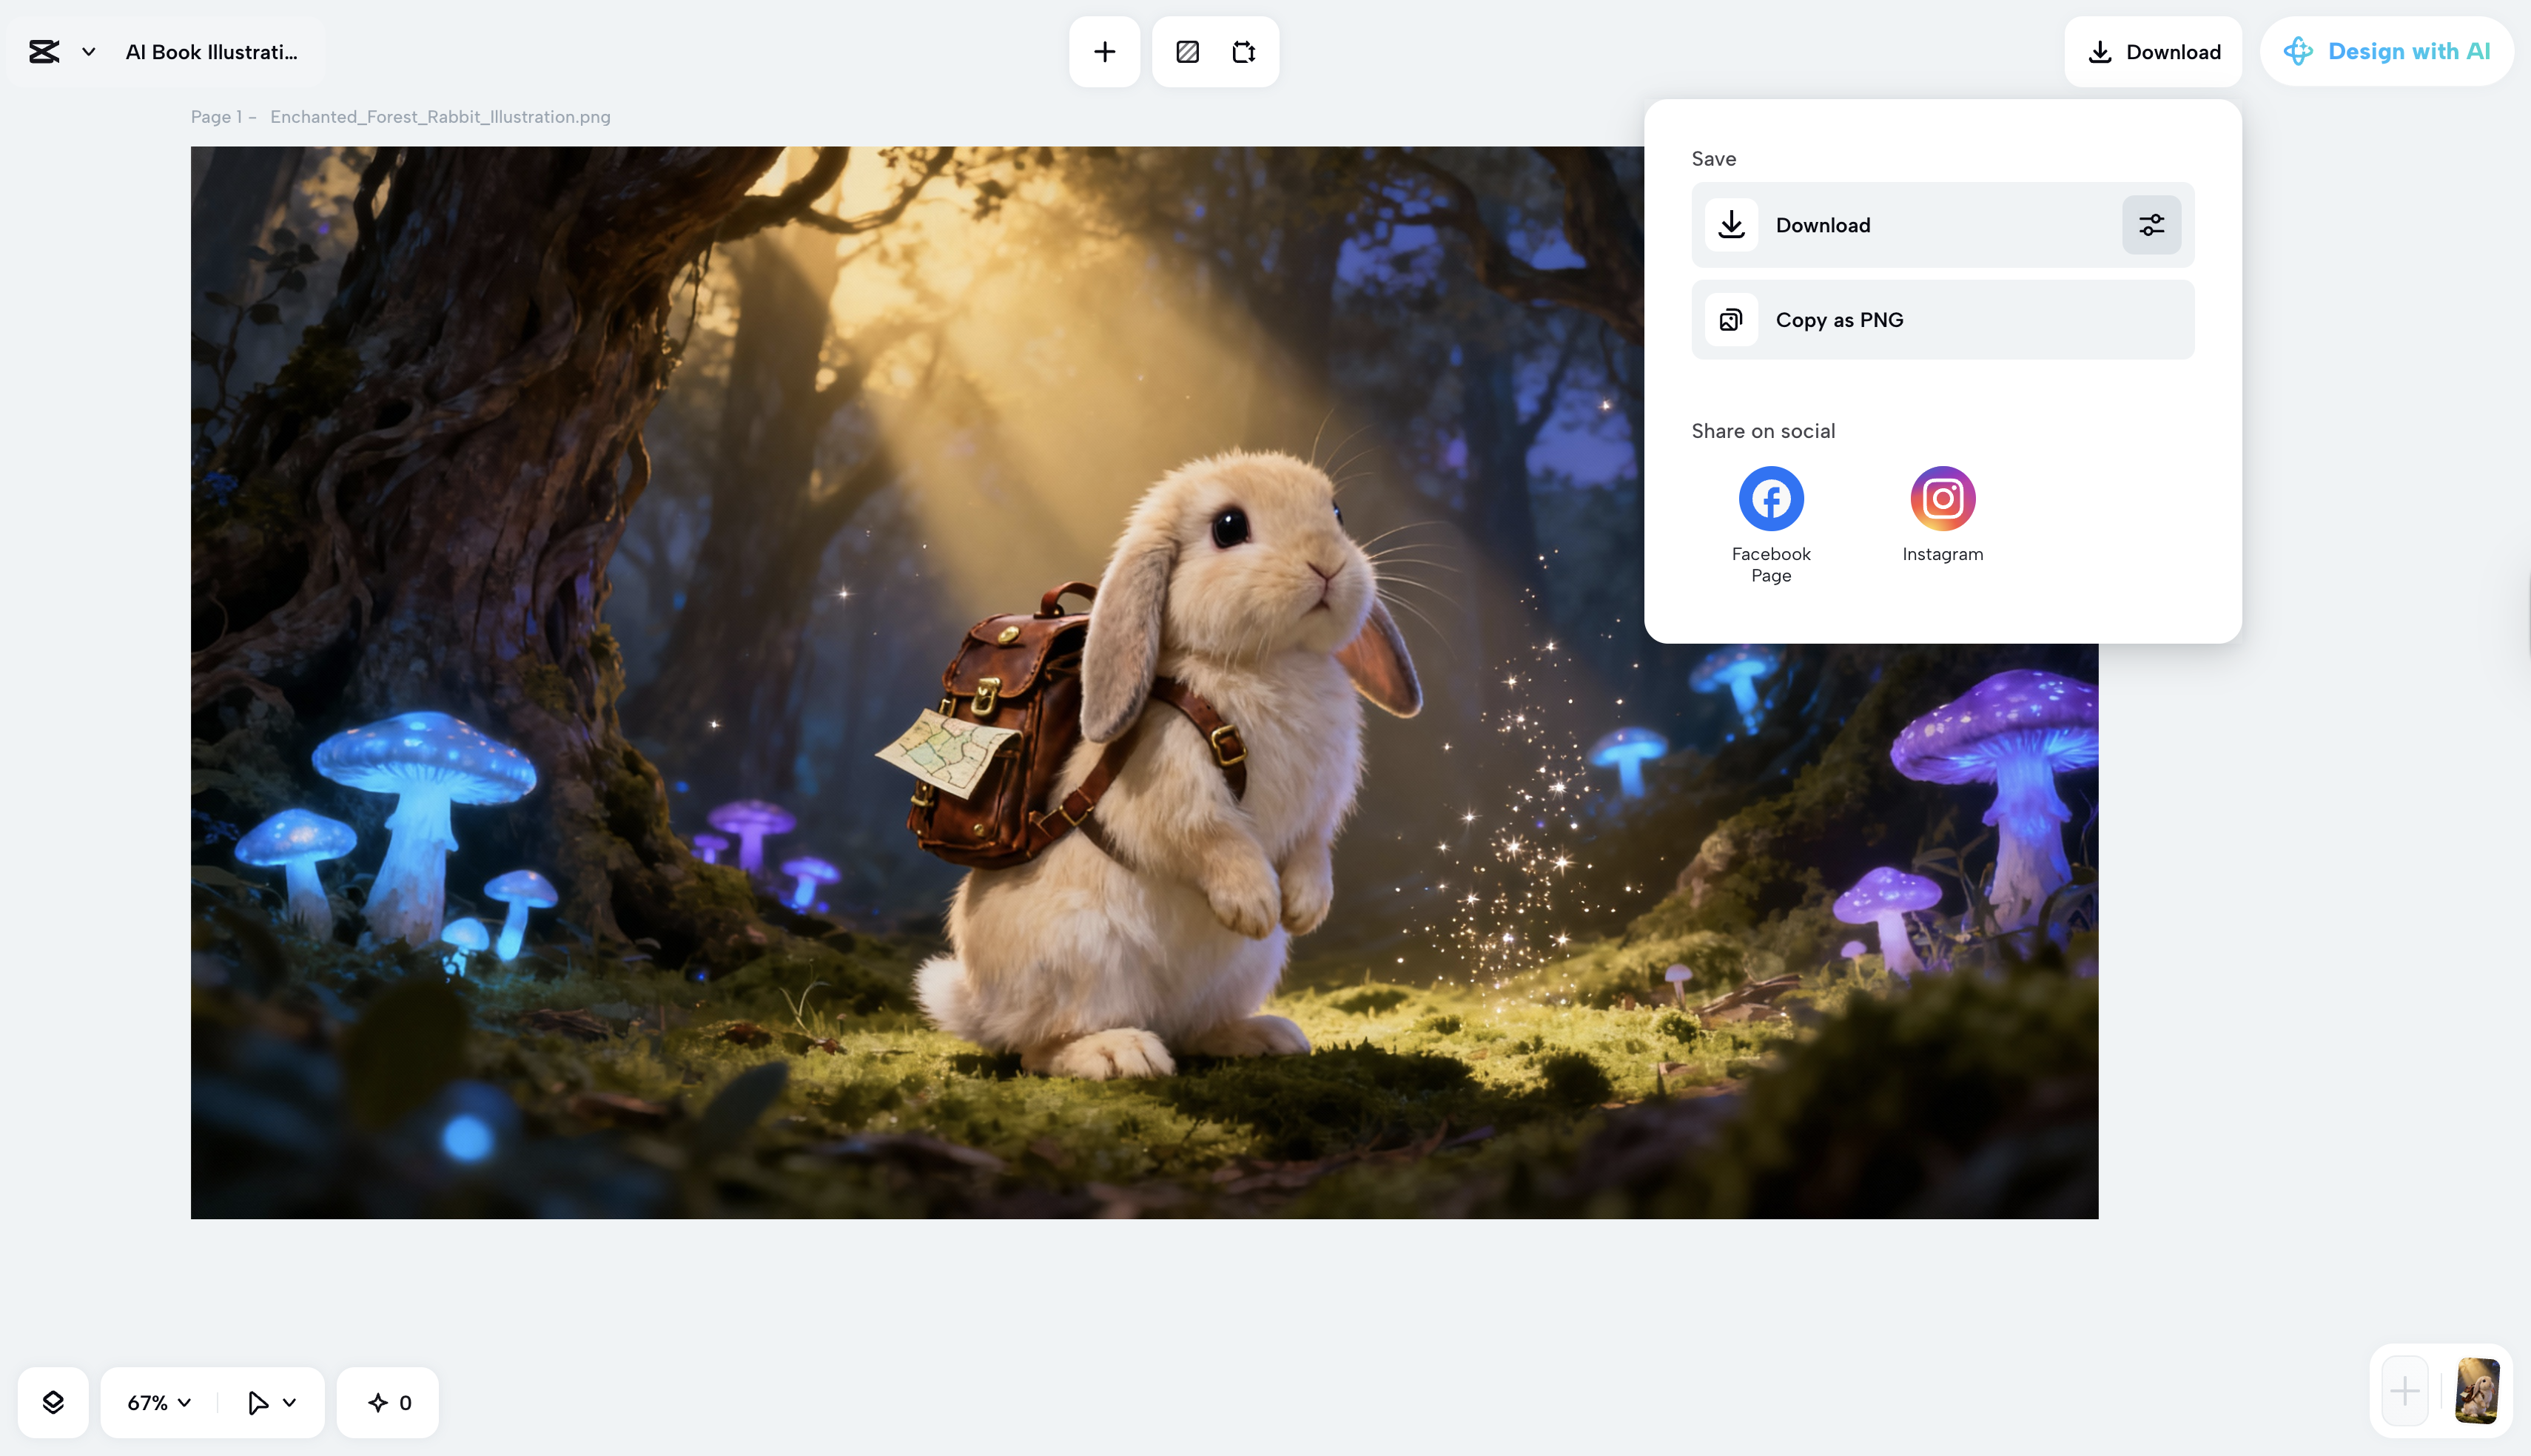Select the Copy as PNG icon
2531x1456 pixels.
coord(1731,319)
